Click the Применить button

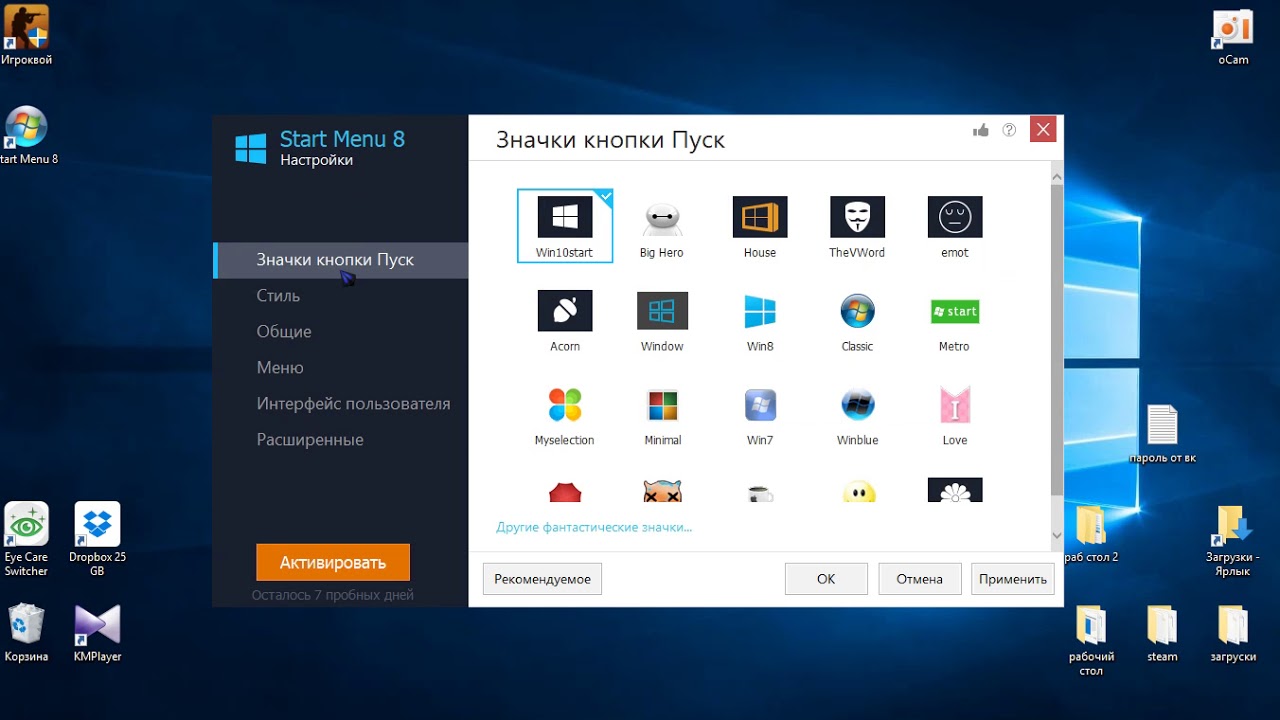click(x=1013, y=579)
